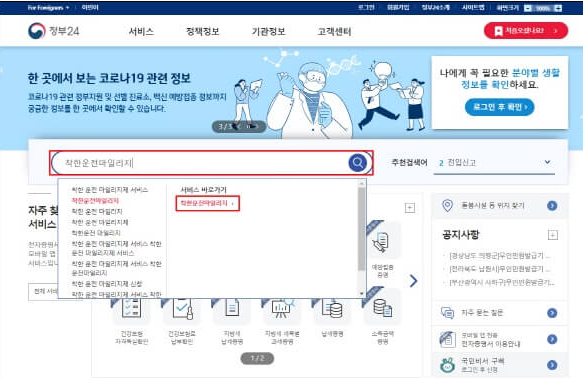The height and width of the screenshot is (378, 583).
Task: Open the 정책정보 menu
Action: coord(203,32)
